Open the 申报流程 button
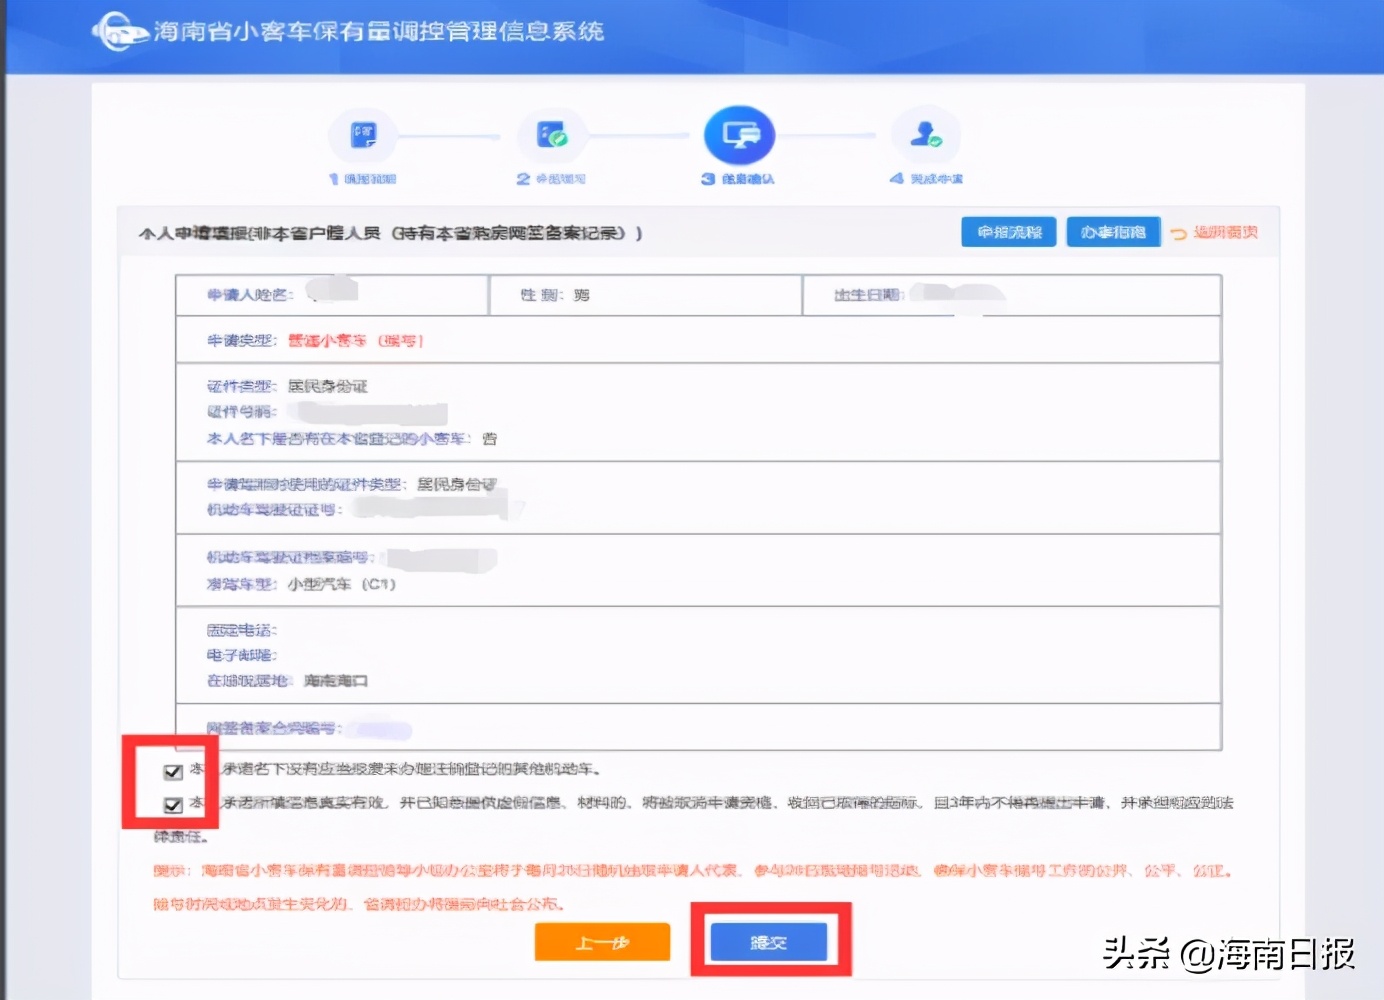The height and width of the screenshot is (1000, 1384). click(x=1009, y=232)
